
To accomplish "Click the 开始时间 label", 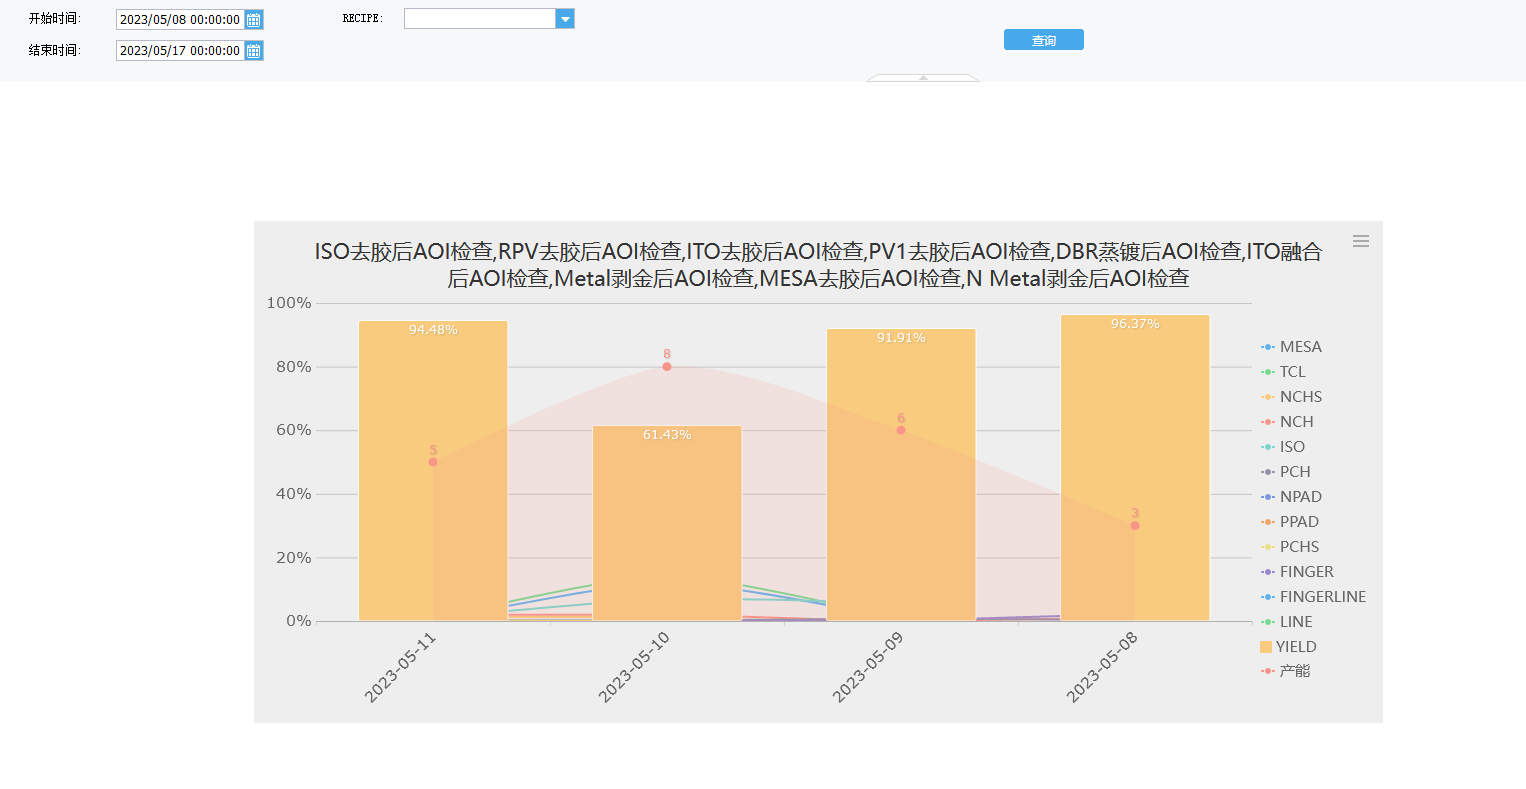I will tap(55, 19).
